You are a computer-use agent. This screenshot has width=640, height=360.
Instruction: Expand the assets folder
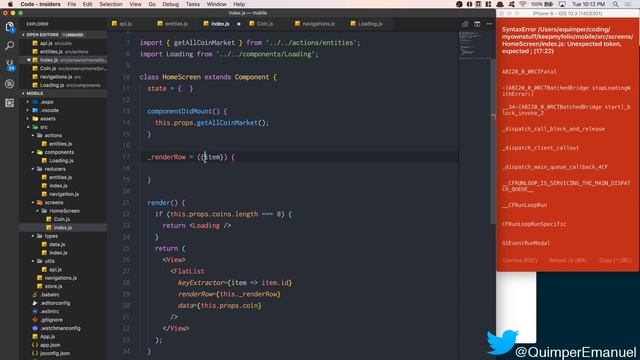click(x=28, y=119)
